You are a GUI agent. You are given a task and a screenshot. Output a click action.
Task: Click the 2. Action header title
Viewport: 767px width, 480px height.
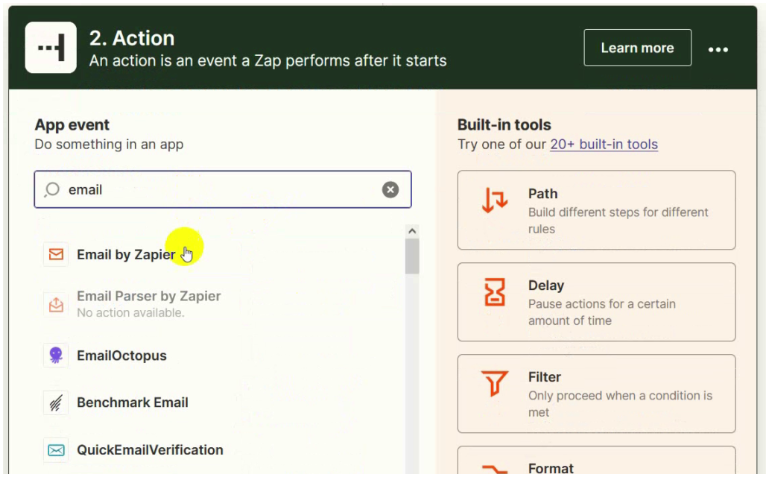coord(132,38)
